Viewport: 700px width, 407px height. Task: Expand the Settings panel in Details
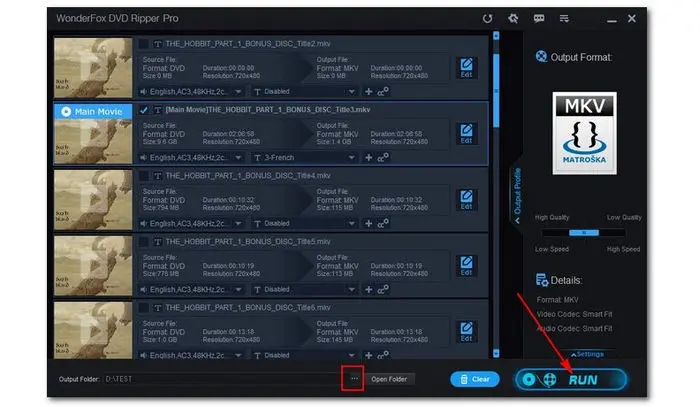(x=588, y=354)
